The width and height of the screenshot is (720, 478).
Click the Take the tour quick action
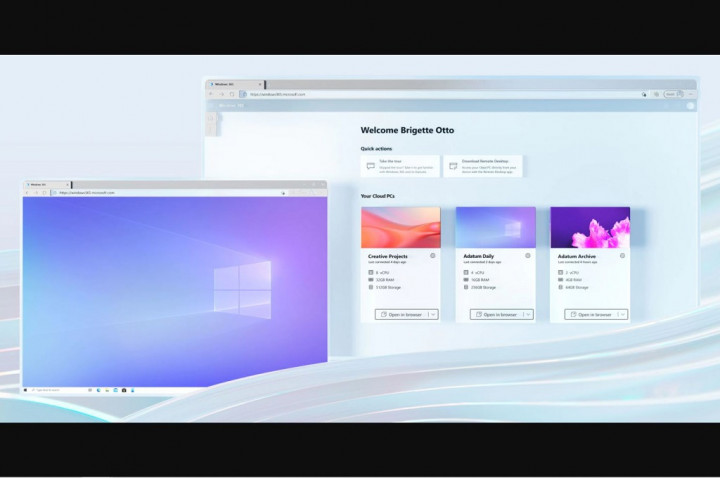pos(400,166)
